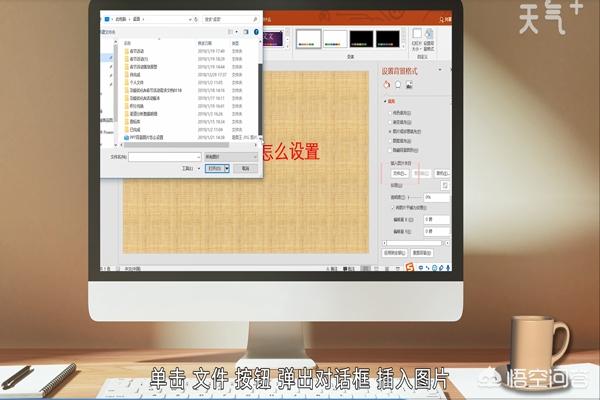
Task: Select the first black variant thumbnail
Action: 361,39
